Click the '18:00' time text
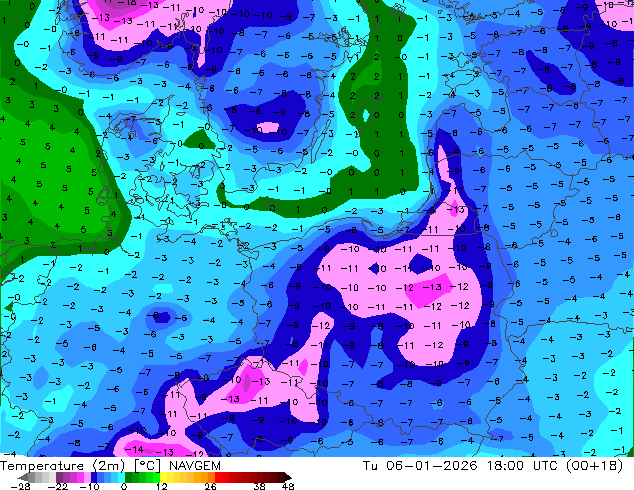Screen dimensions: 634x490 coord(505,466)
